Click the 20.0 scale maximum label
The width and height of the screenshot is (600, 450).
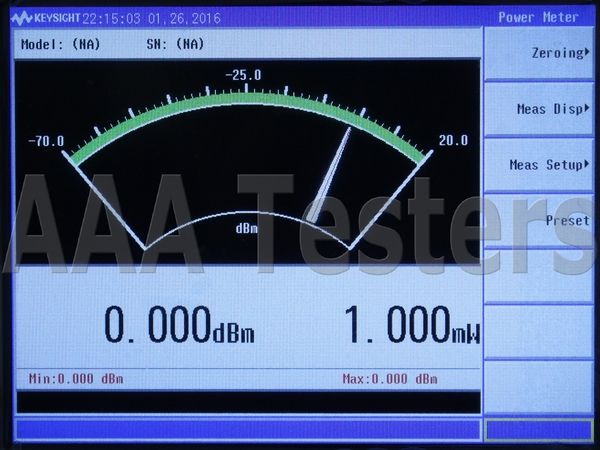point(453,140)
